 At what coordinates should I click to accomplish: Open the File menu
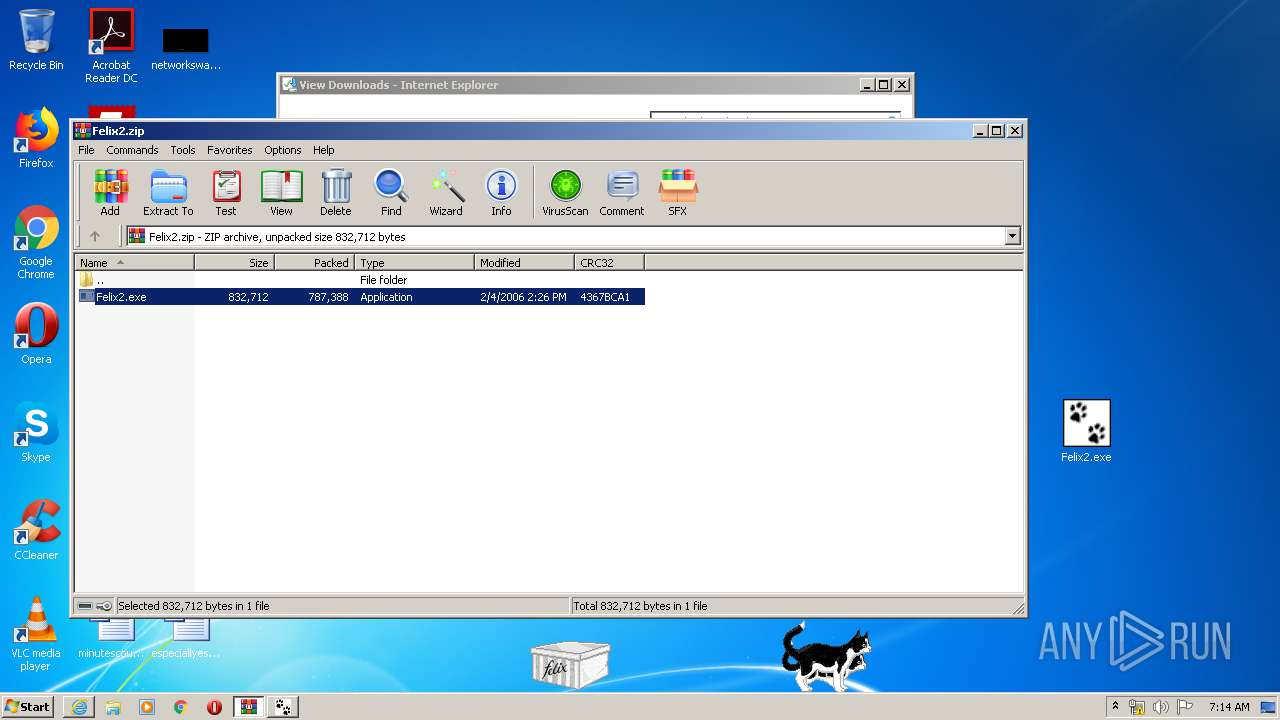pyautogui.click(x=87, y=150)
